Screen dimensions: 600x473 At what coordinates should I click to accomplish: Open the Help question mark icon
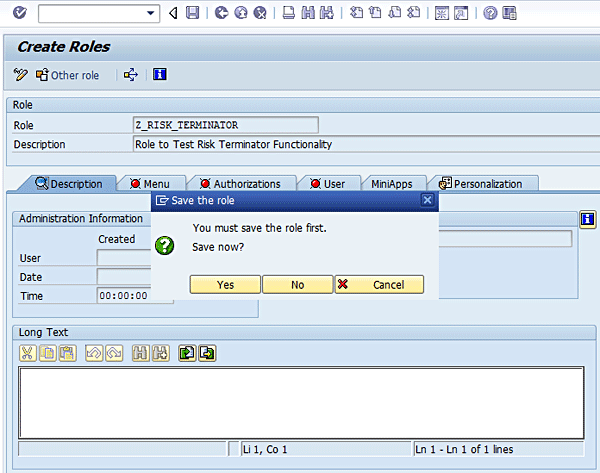(x=490, y=13)
